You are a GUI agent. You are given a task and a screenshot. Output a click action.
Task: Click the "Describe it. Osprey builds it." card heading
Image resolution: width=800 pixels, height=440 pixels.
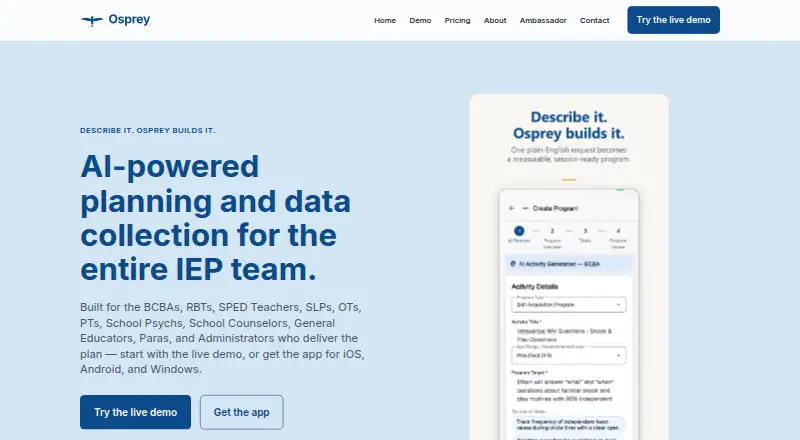tap(568, 126)
